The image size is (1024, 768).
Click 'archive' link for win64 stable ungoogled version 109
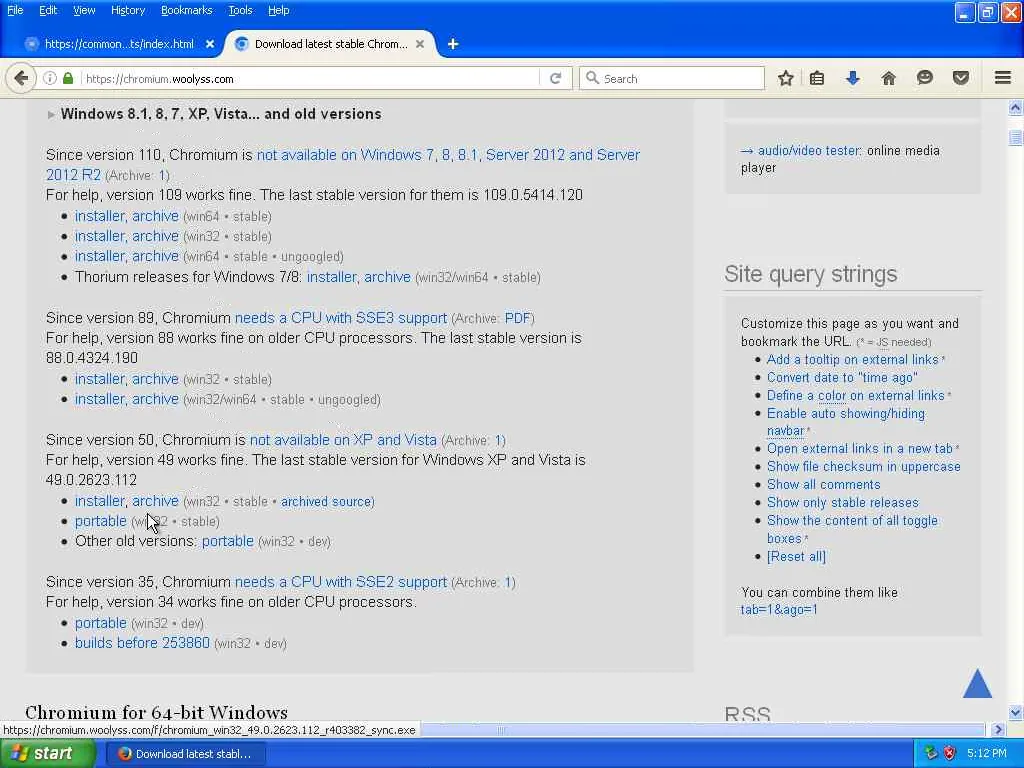(155, 256)
